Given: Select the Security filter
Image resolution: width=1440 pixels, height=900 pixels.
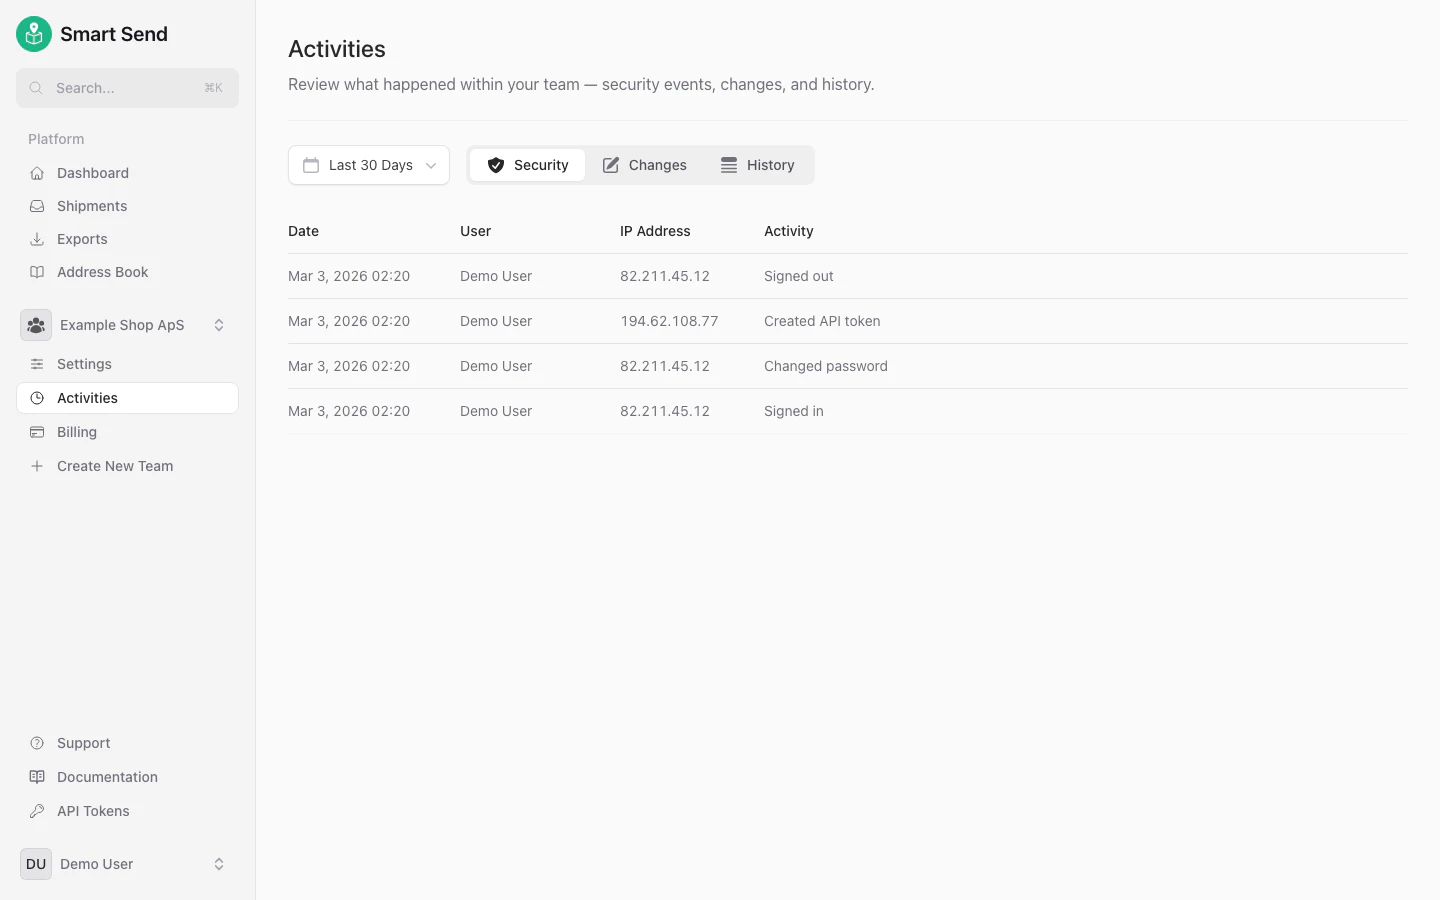Looking at the screenshot, I should tap(527, 165).
